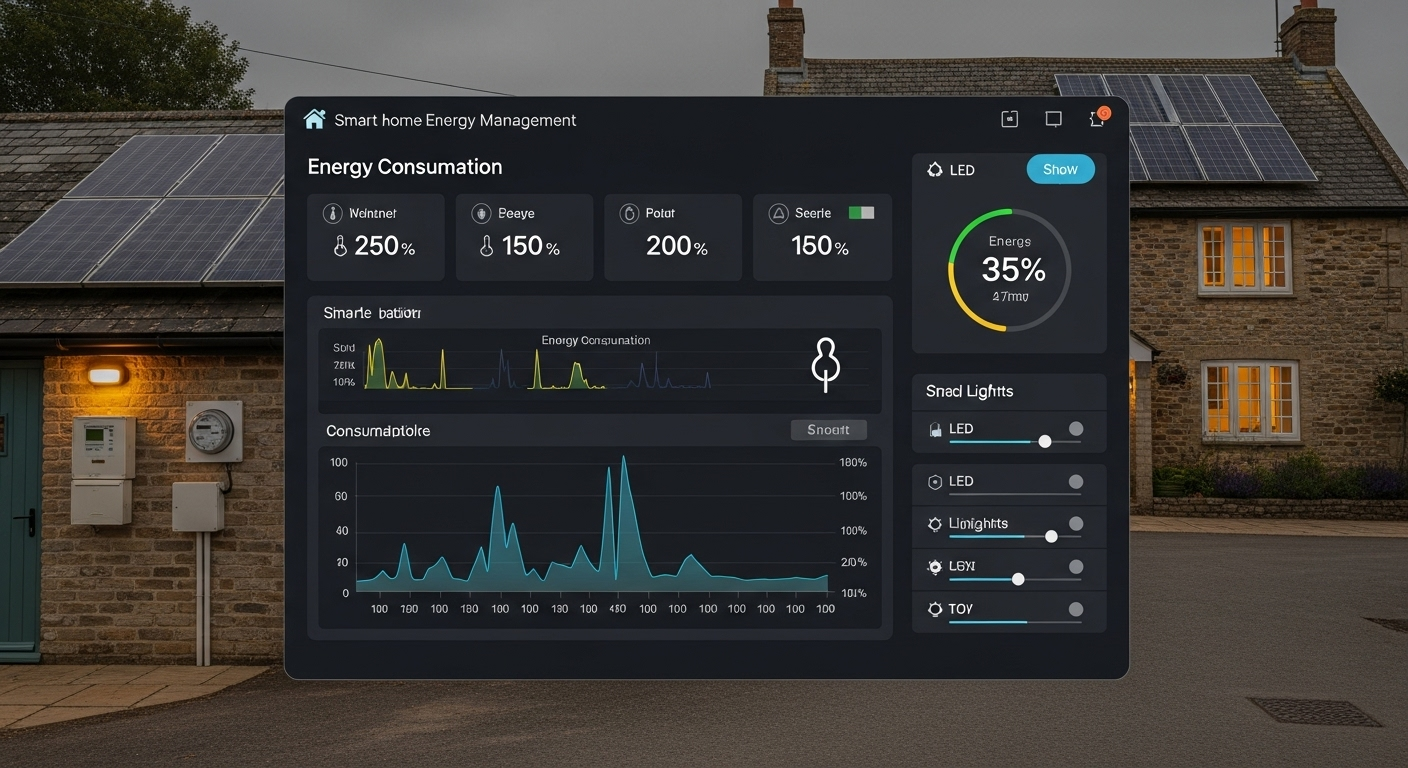
Task: Click thermometer icon next to first 150%
Action: click(x=487, y=246)
